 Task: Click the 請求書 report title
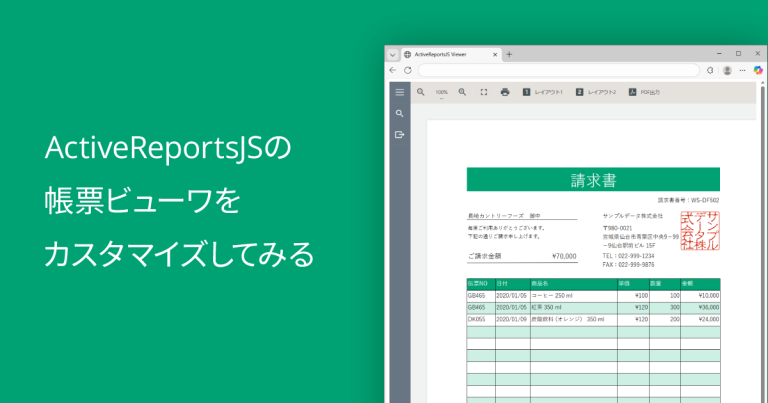[x=593, y=180]
